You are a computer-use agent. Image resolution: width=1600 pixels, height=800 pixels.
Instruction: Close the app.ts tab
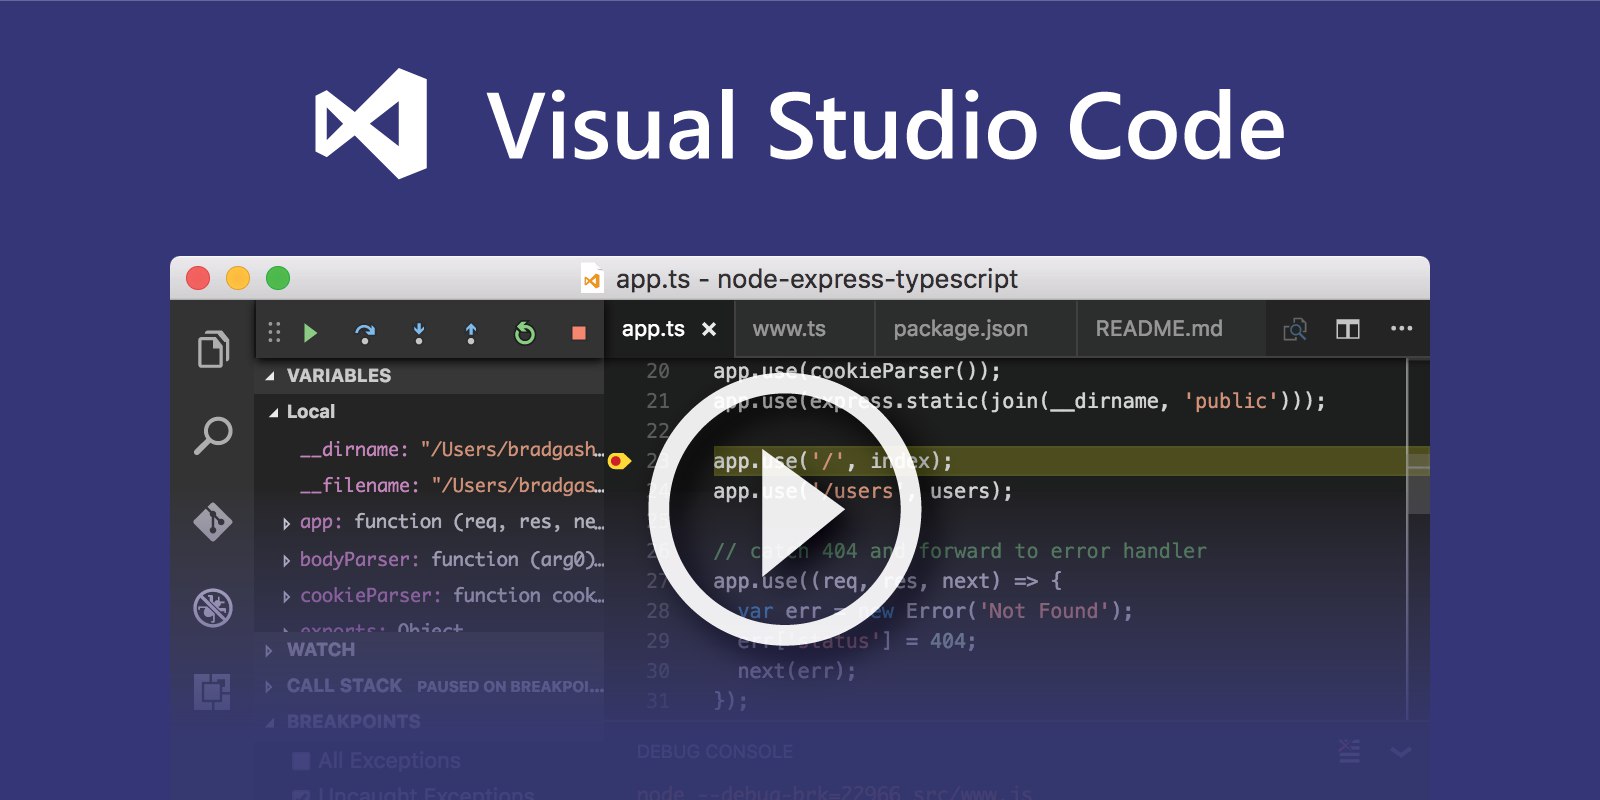(709, 329)
